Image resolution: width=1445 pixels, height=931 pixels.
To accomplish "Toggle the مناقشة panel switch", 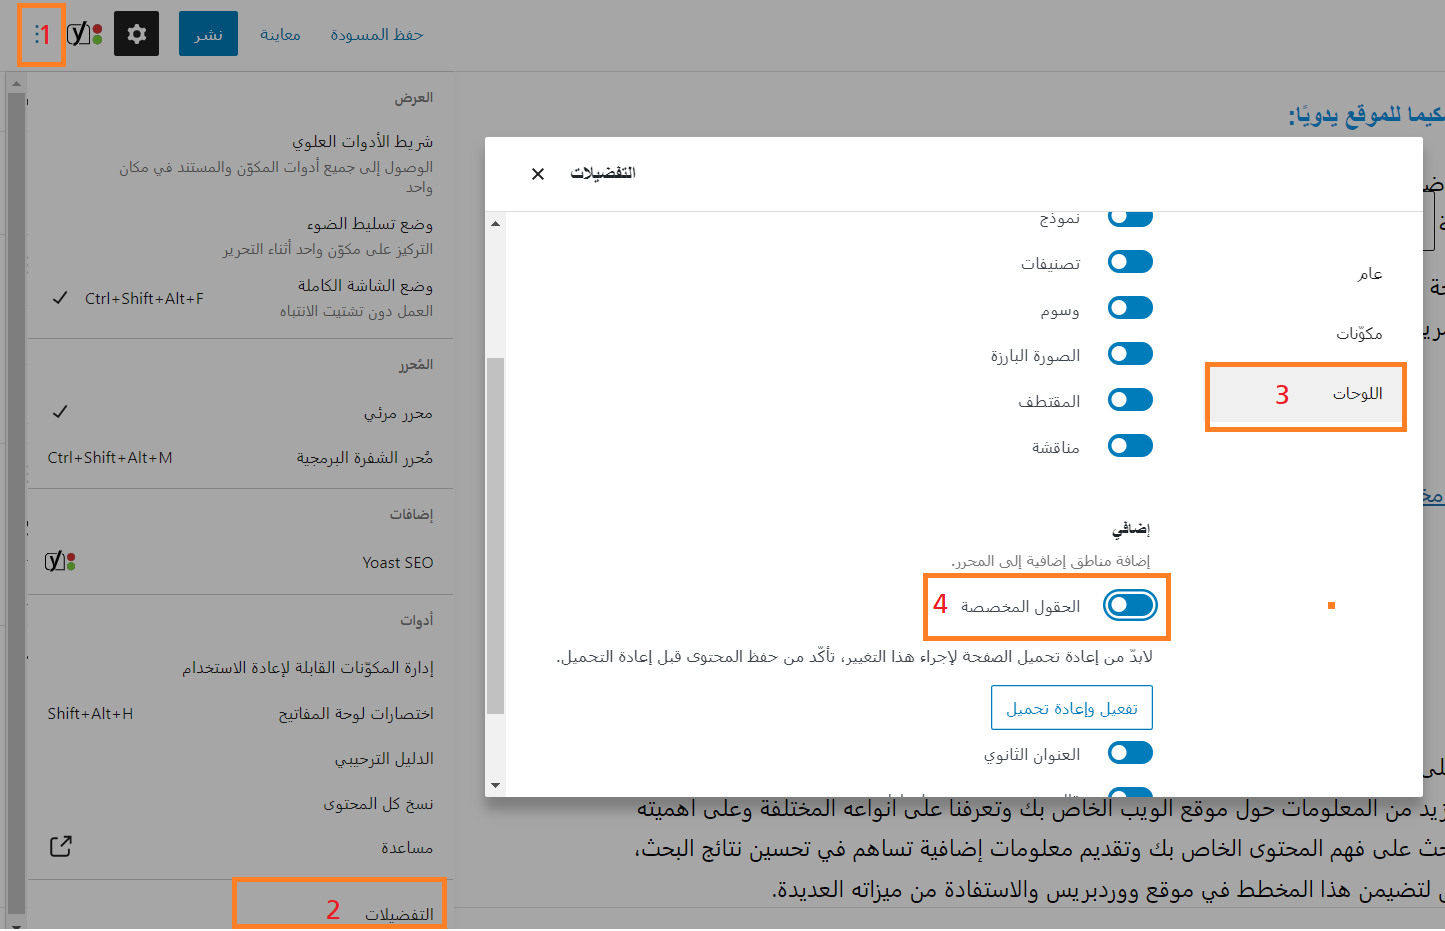I will pos(1130,446).
